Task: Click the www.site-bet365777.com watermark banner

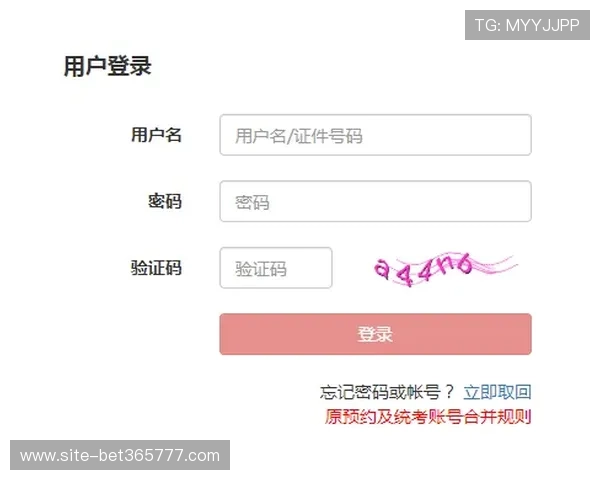Action: (x=120, y=455)
